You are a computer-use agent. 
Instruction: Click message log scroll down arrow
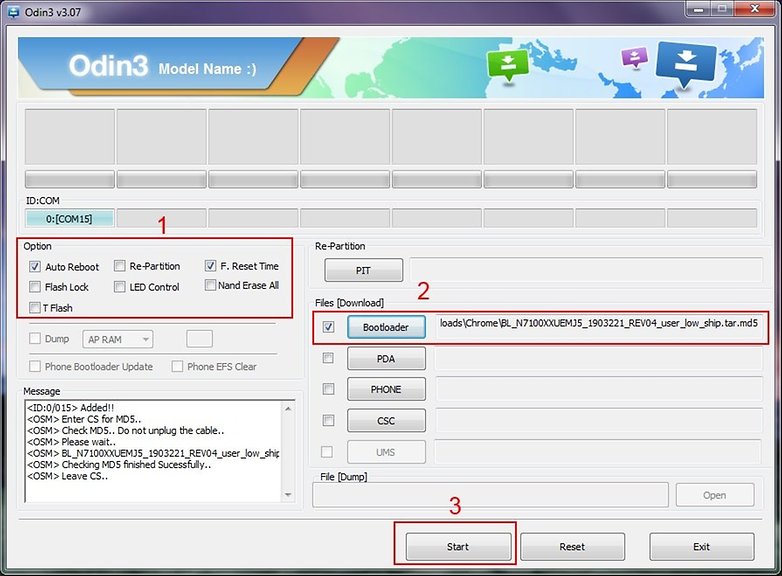pyautogui.click(x=288, y=495)
